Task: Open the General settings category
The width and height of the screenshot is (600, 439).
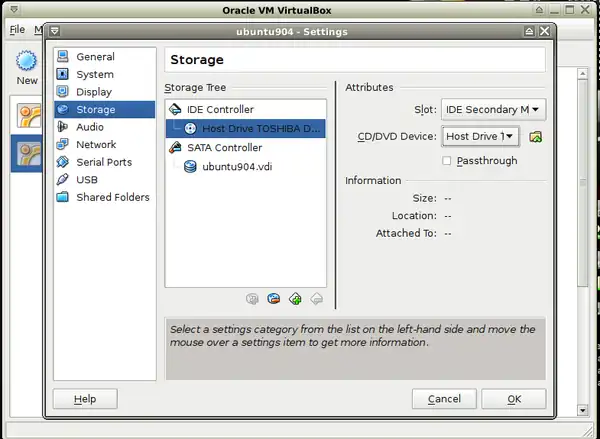Action: pos(95,57)
